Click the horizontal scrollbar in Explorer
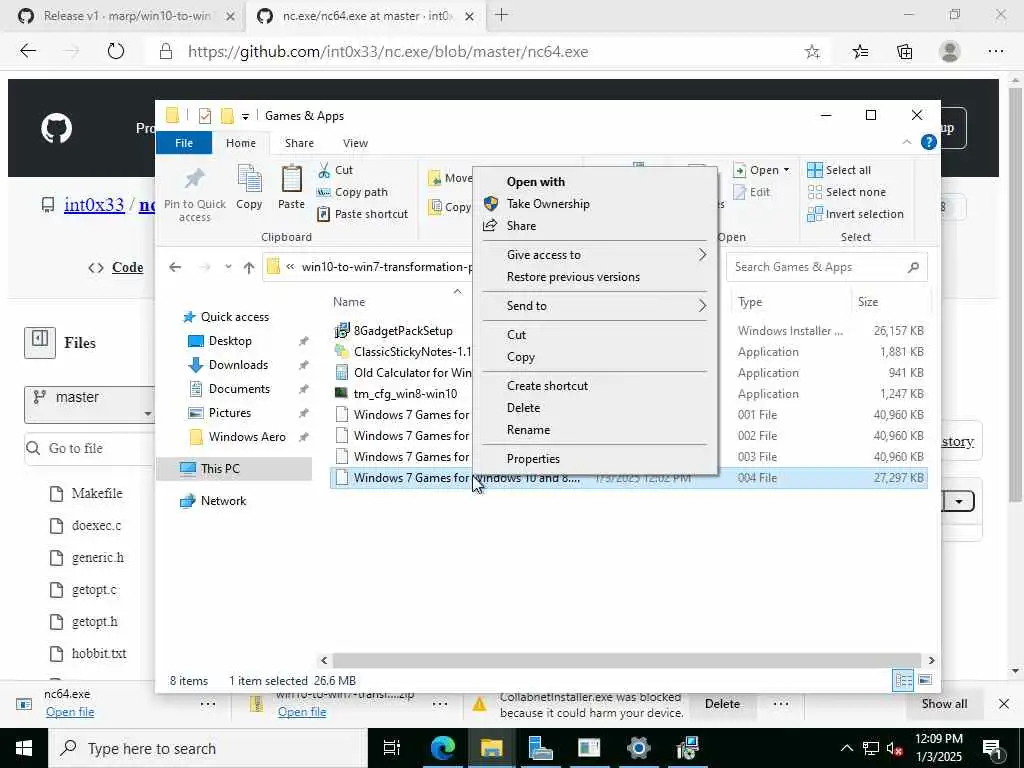The image size is (1024, 768). pos(627,660)
